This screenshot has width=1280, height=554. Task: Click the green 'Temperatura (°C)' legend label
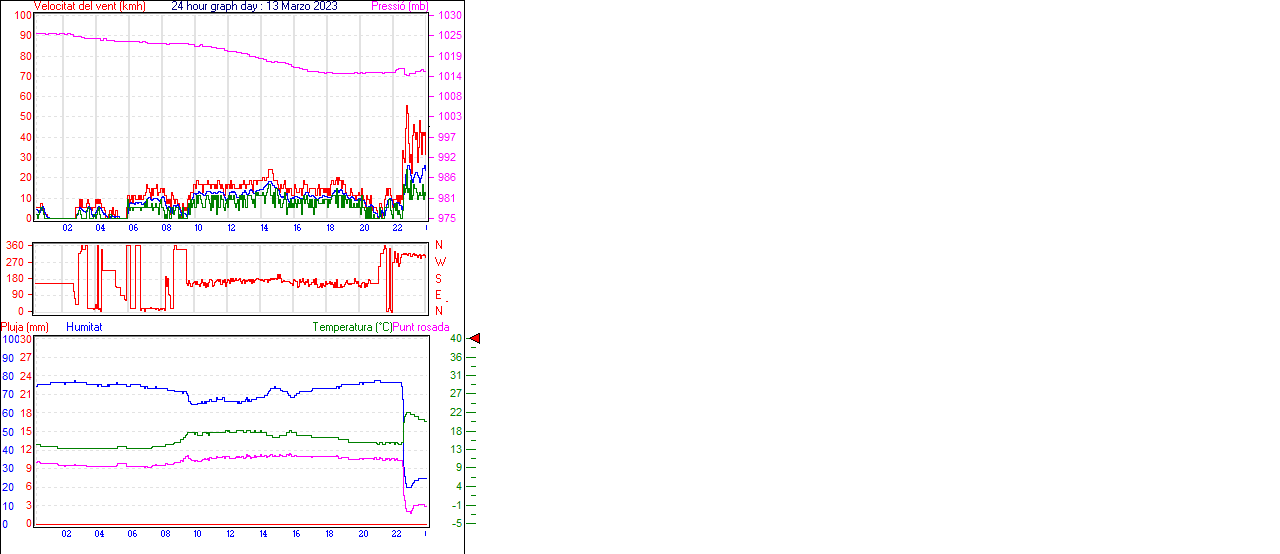tap(352, 327)
